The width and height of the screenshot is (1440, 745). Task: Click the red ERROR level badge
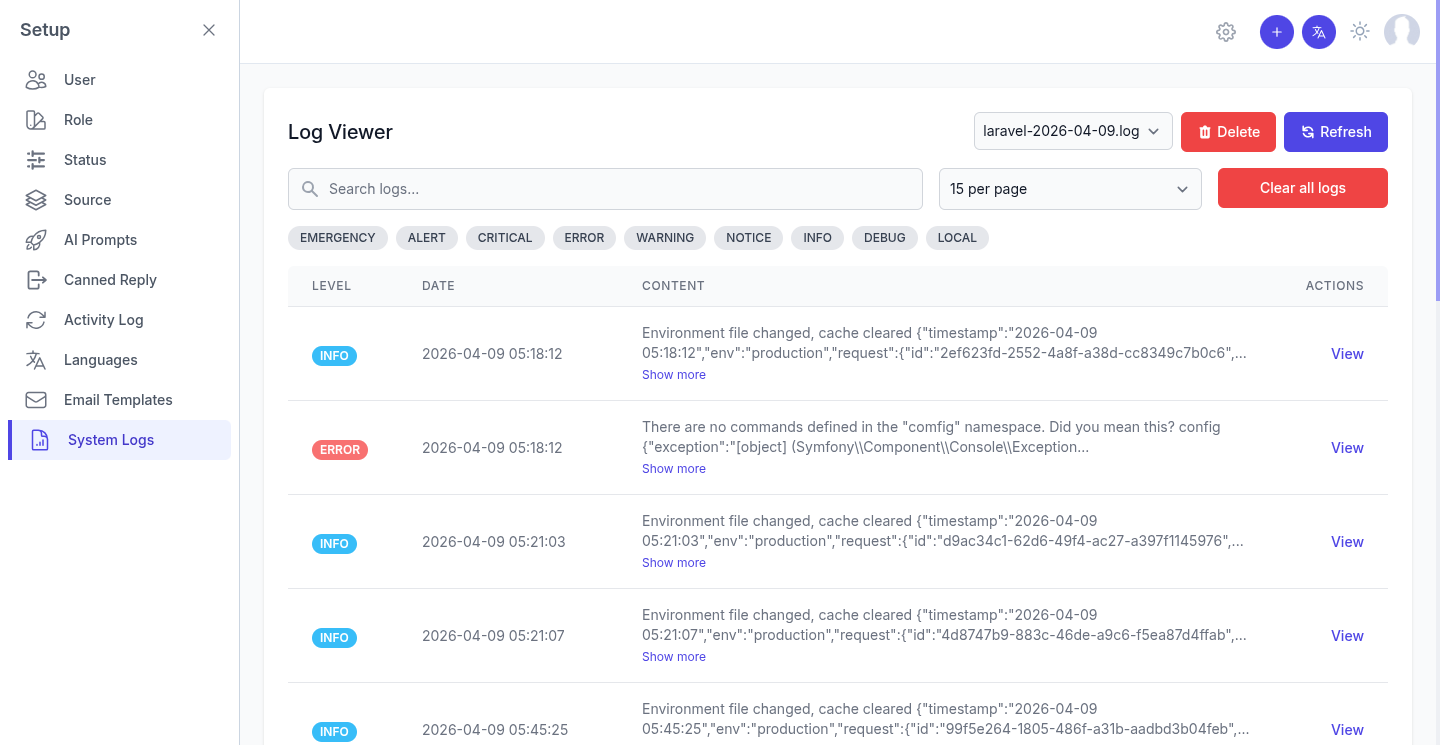[x=340, y=450]
